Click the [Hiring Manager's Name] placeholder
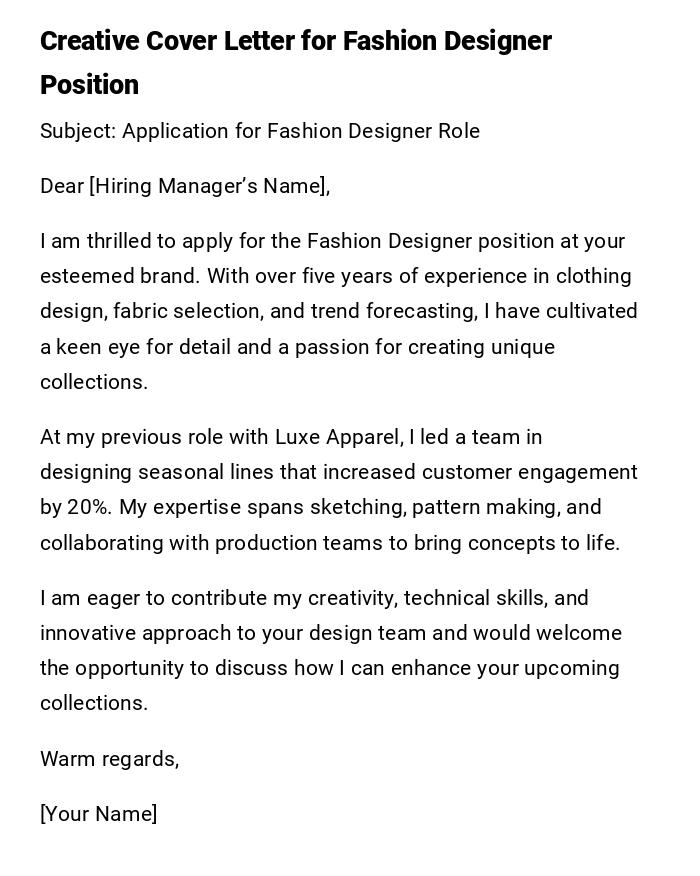The width and height of the screenshot is (700, 876). 208,186
